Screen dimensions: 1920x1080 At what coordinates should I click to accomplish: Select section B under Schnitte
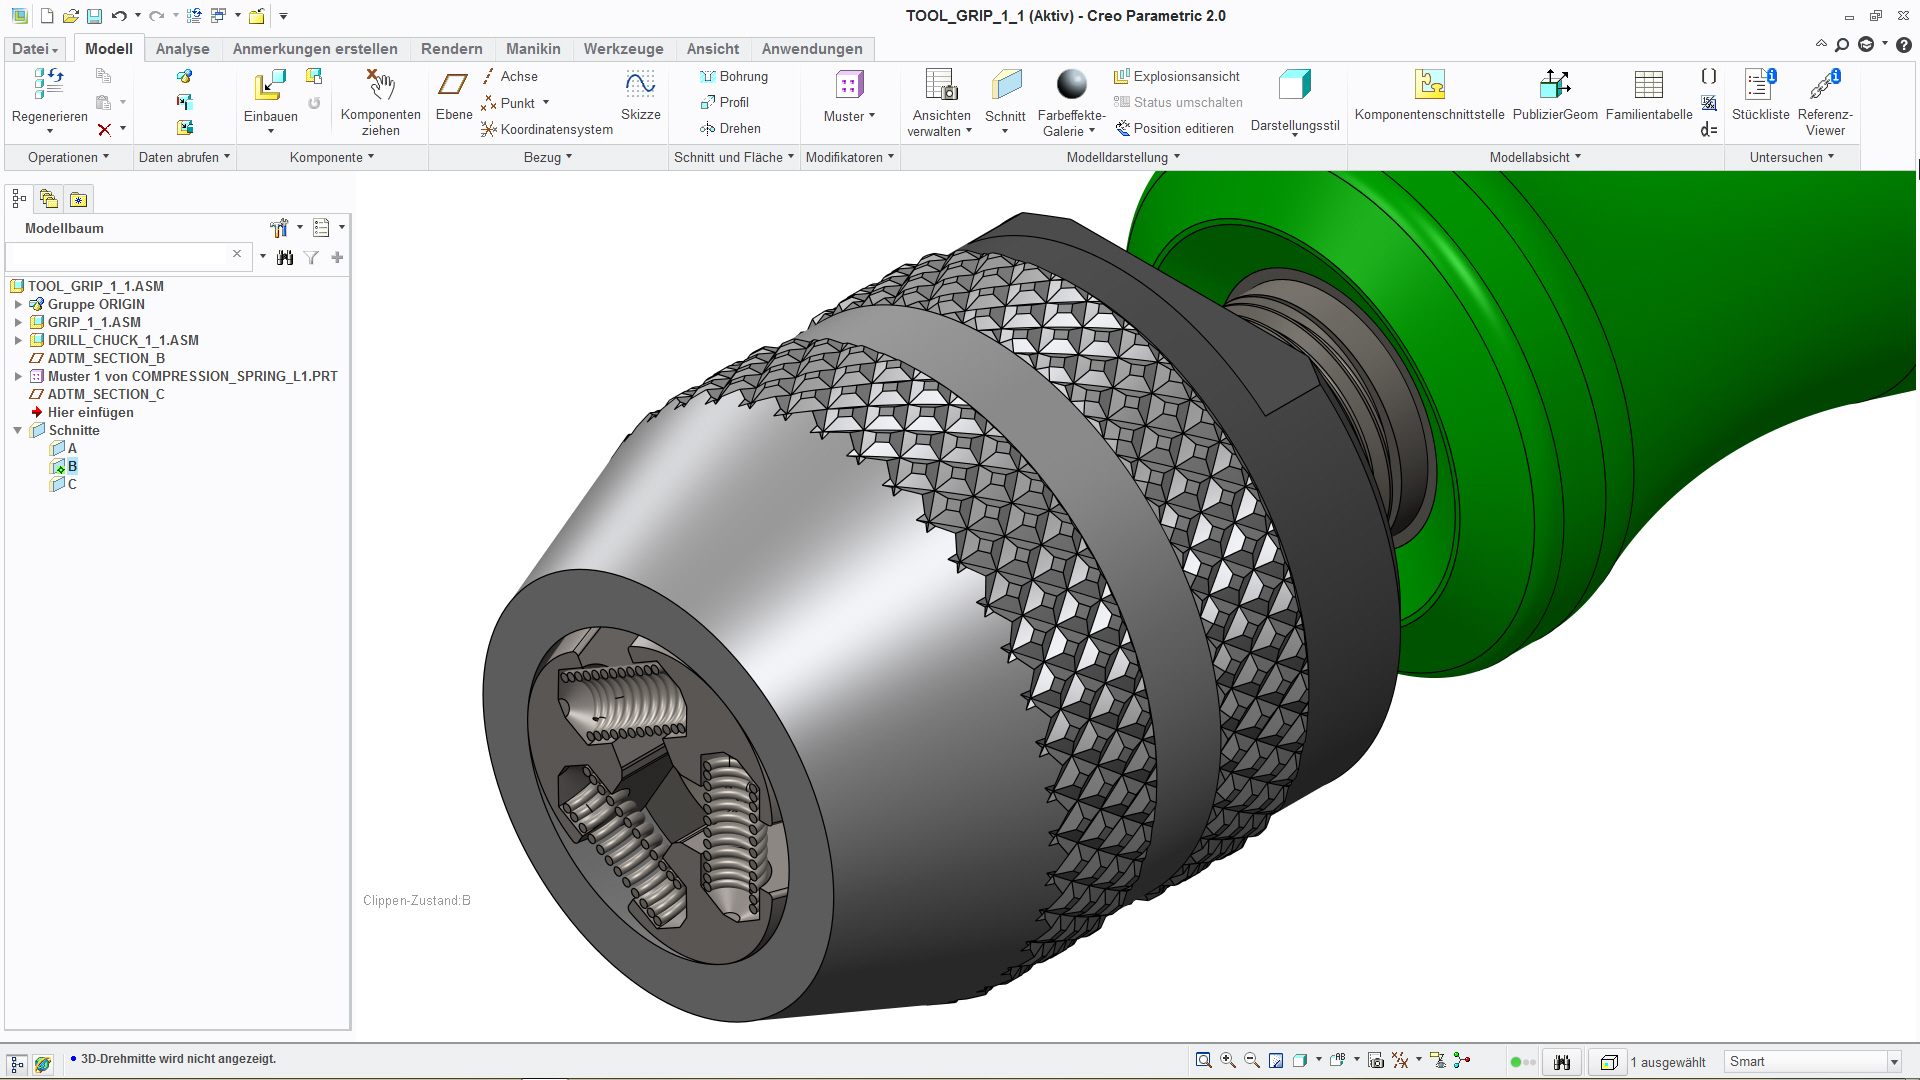(65, 466)
